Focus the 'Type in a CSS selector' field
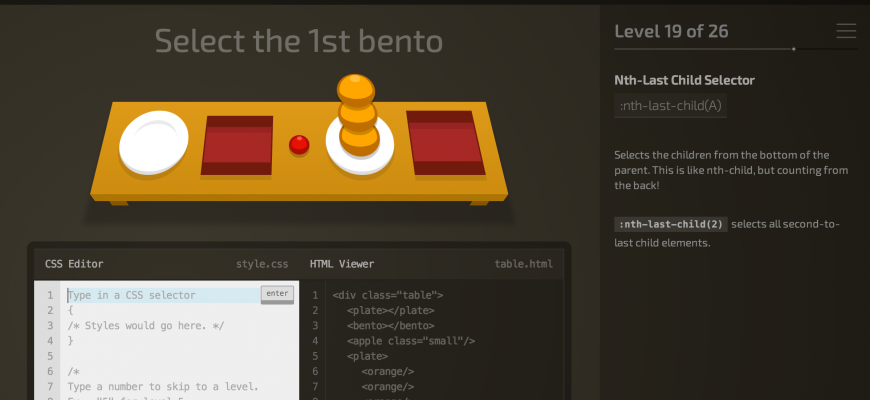The width and height of the screenshot is (870, 400). point(160,295)
